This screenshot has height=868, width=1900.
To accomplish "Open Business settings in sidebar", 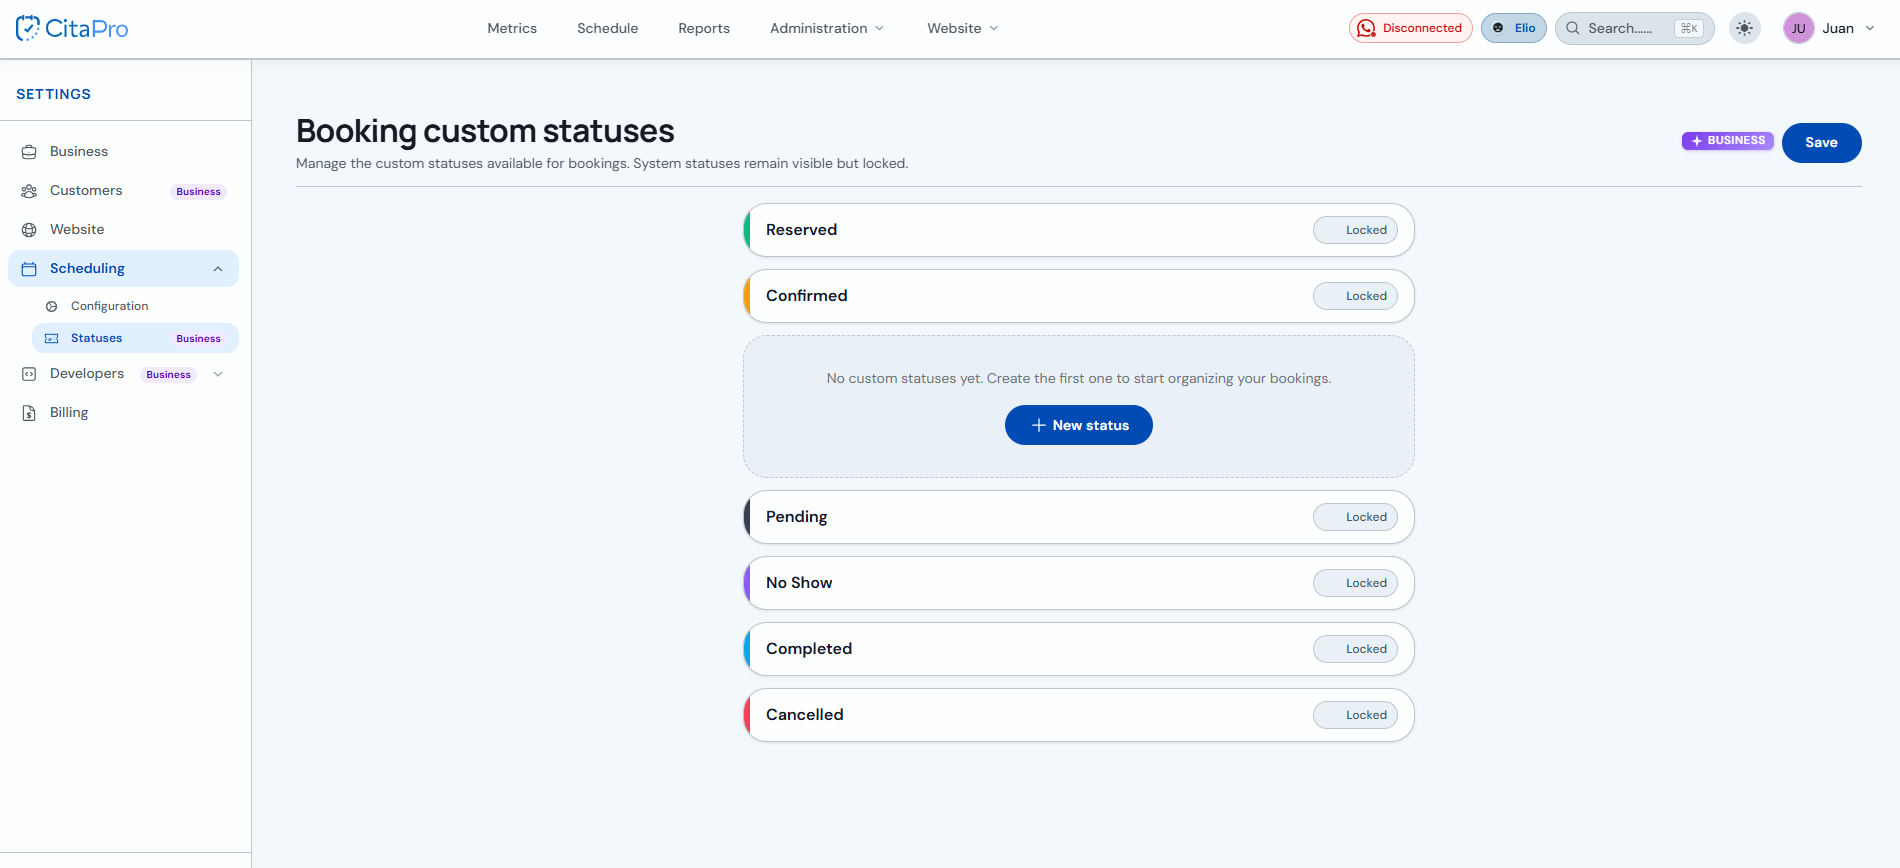I will 79,152.
